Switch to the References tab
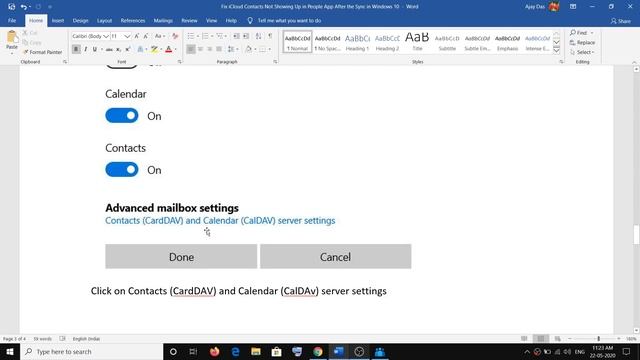The image size is (640, 360). tap(133, 20)
